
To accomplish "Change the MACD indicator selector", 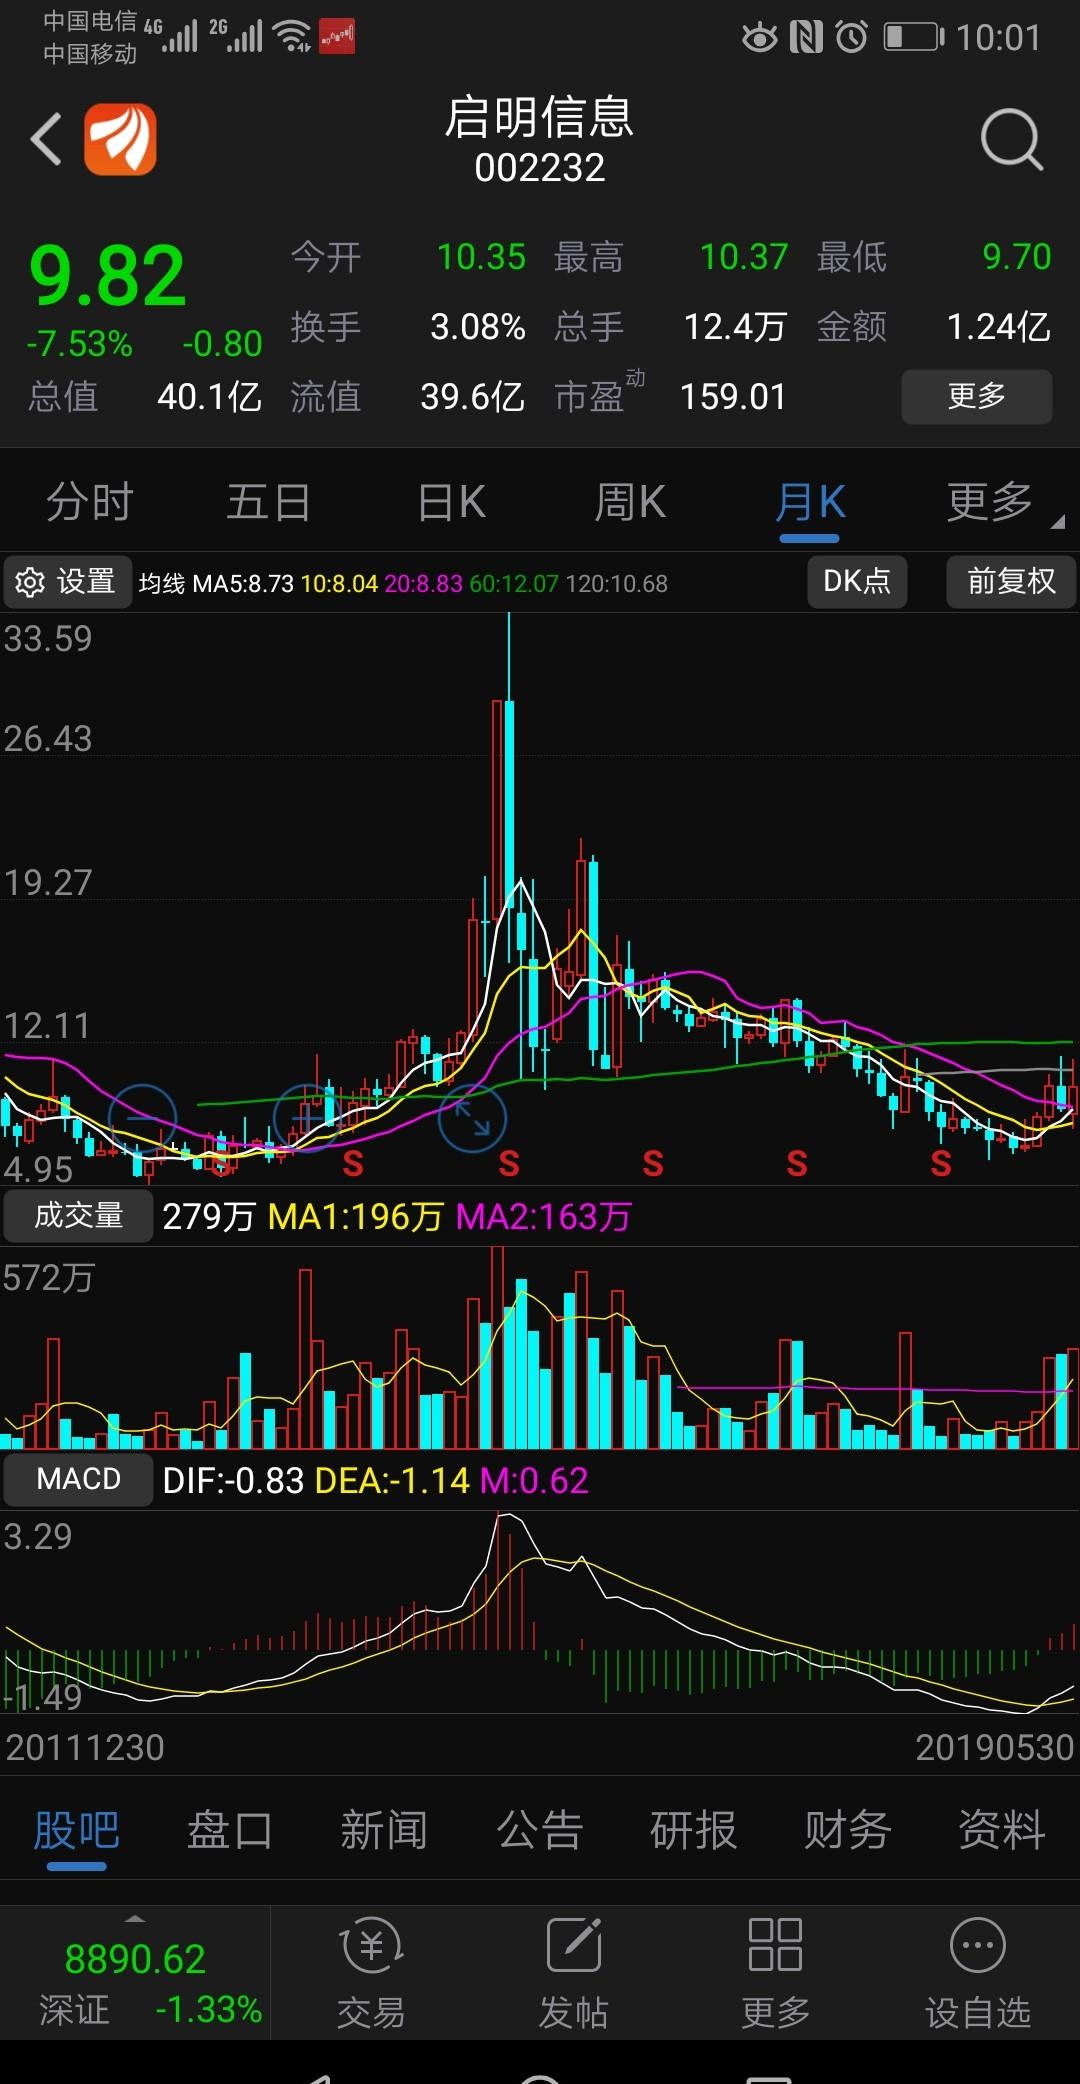I will coord(78,1479).
